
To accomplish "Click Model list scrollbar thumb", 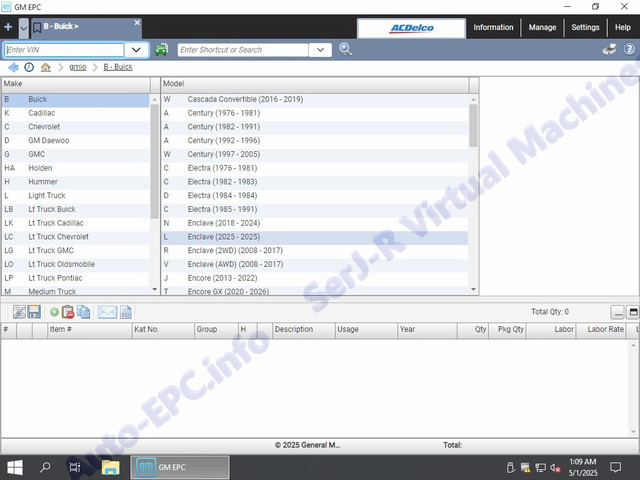I will tap(473, 125).
